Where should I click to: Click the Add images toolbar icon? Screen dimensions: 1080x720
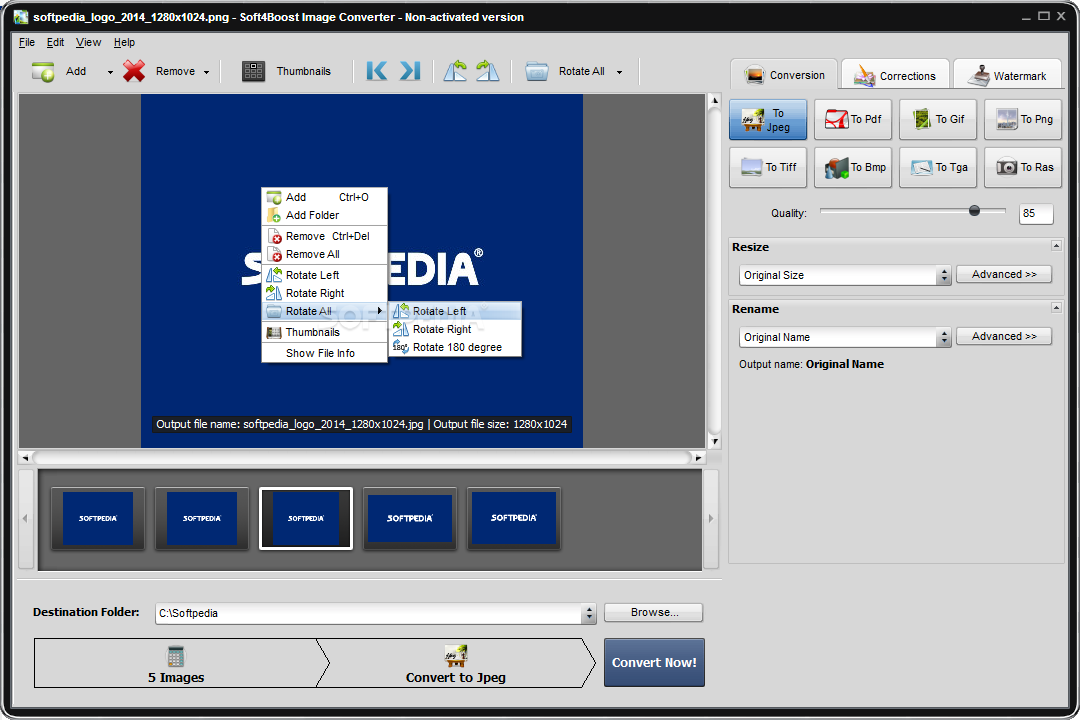[x=43, y=71]
